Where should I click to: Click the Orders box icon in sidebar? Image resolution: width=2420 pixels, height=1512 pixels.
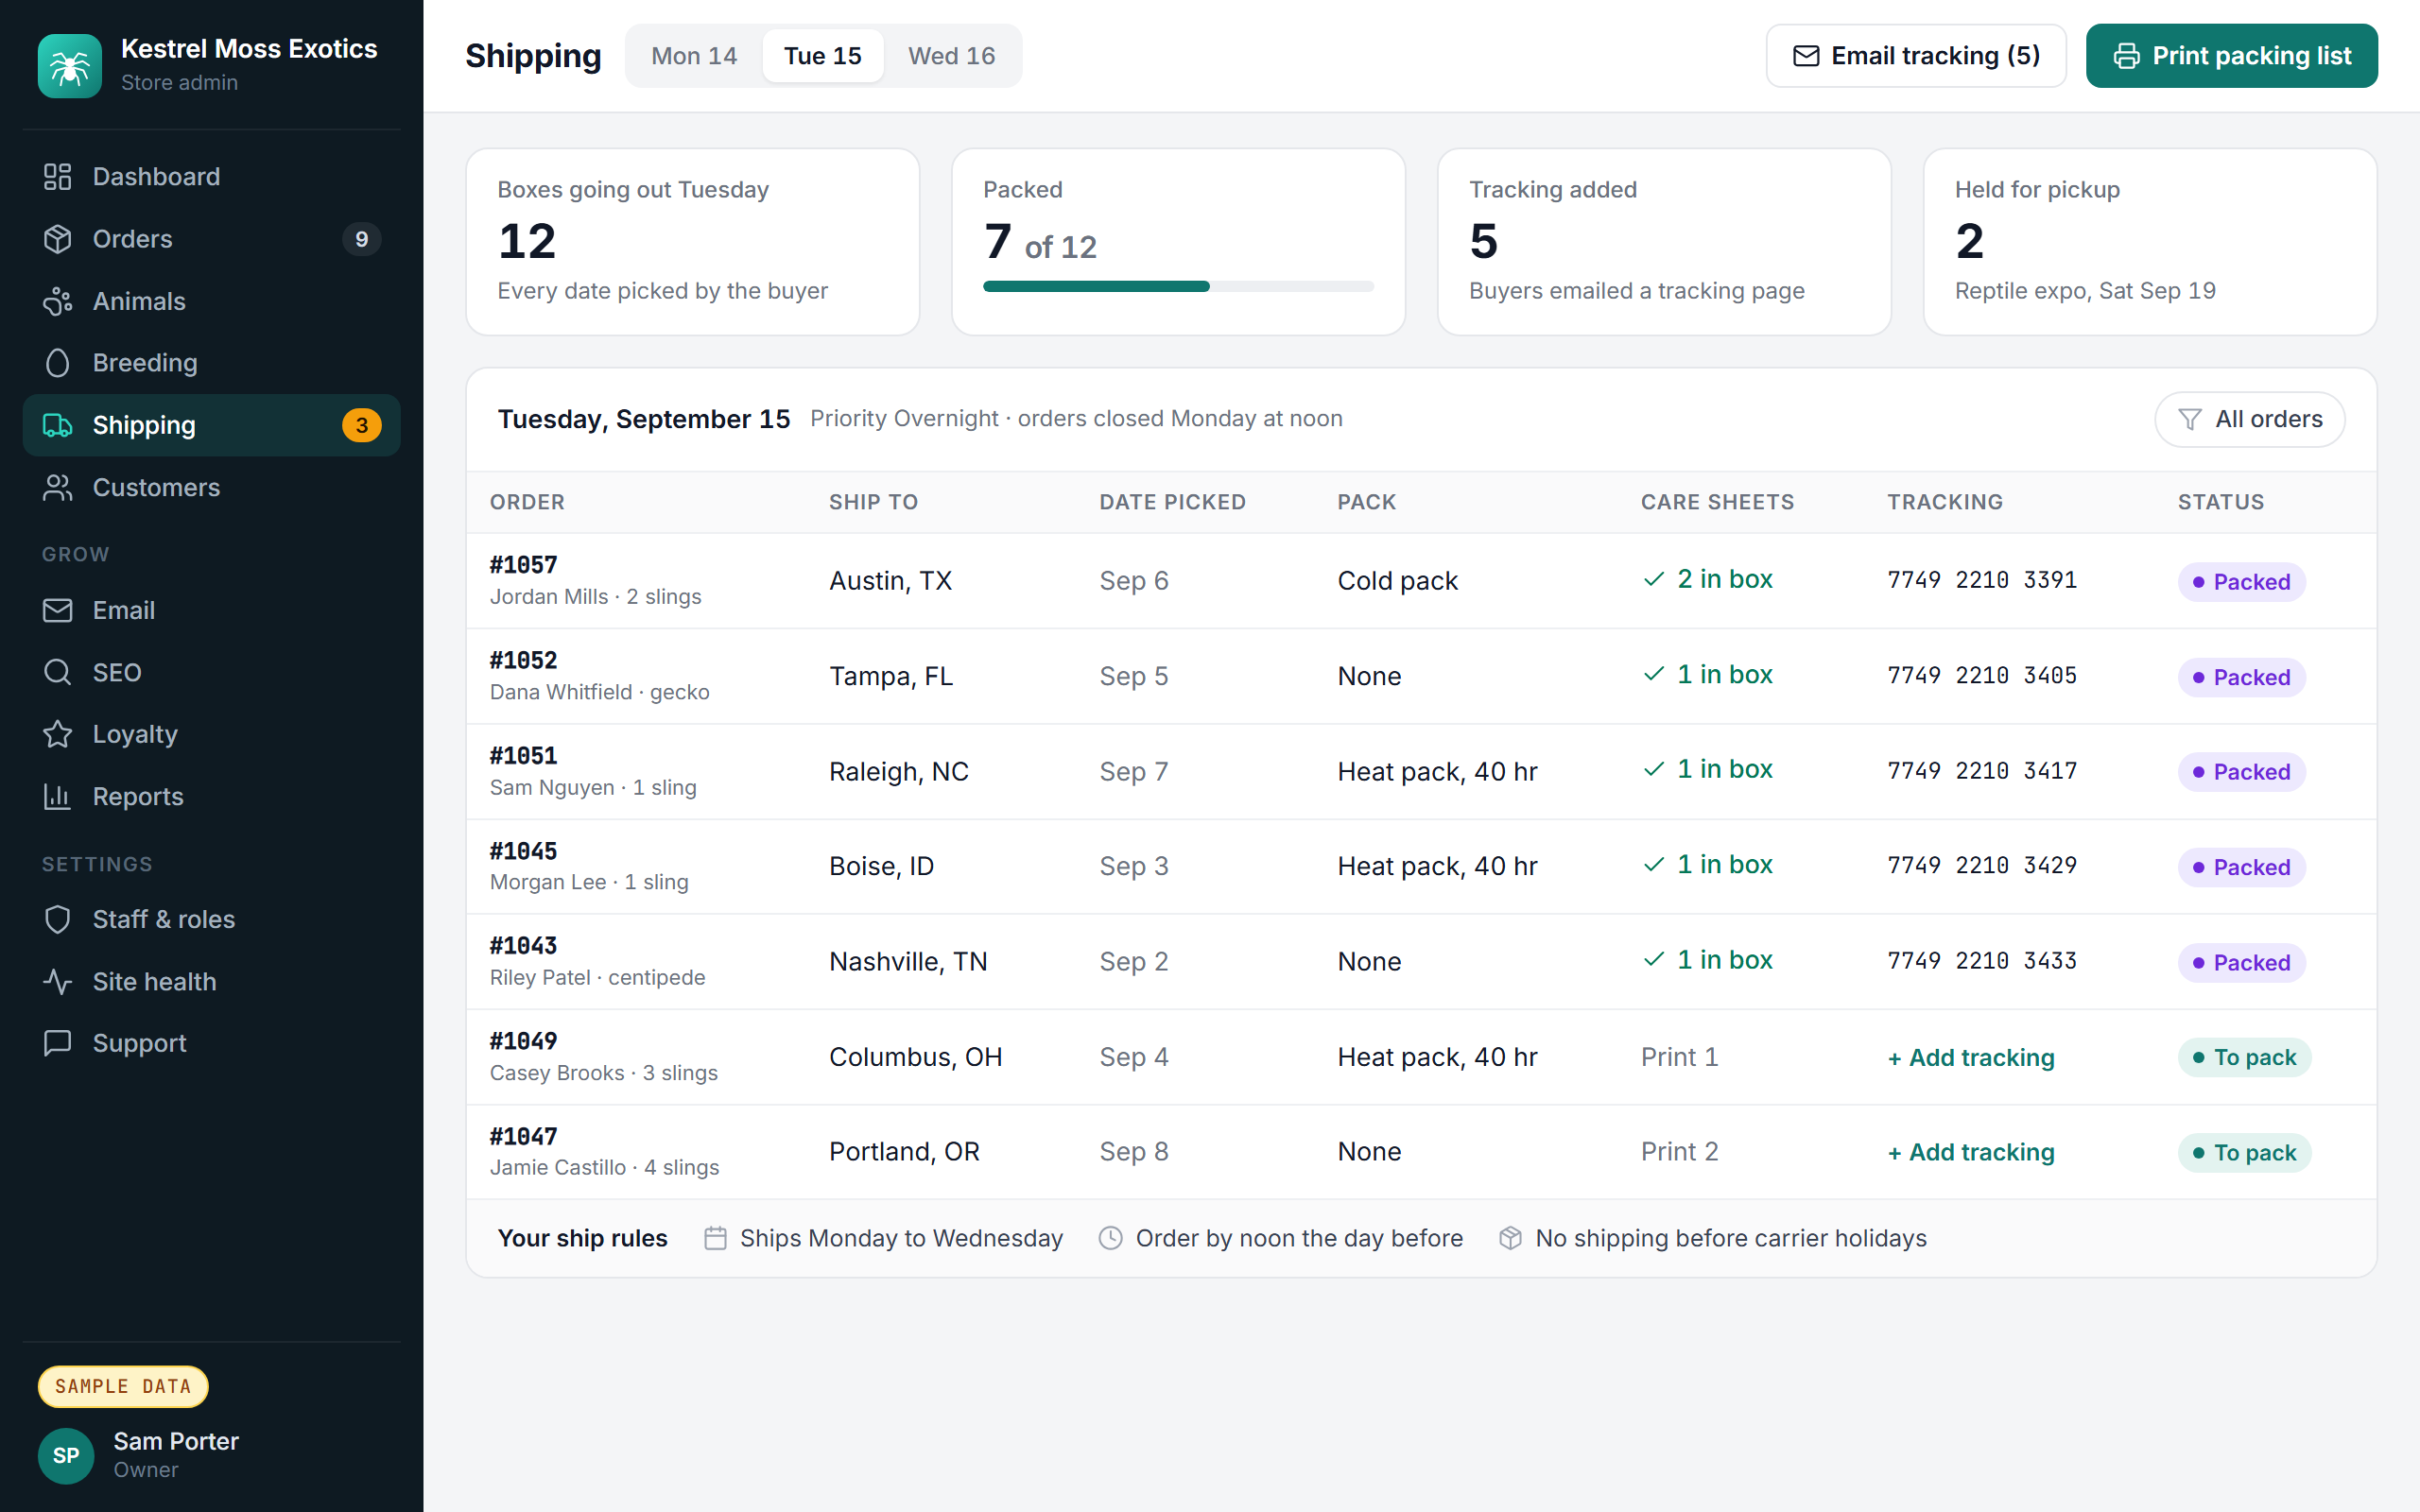58,239
